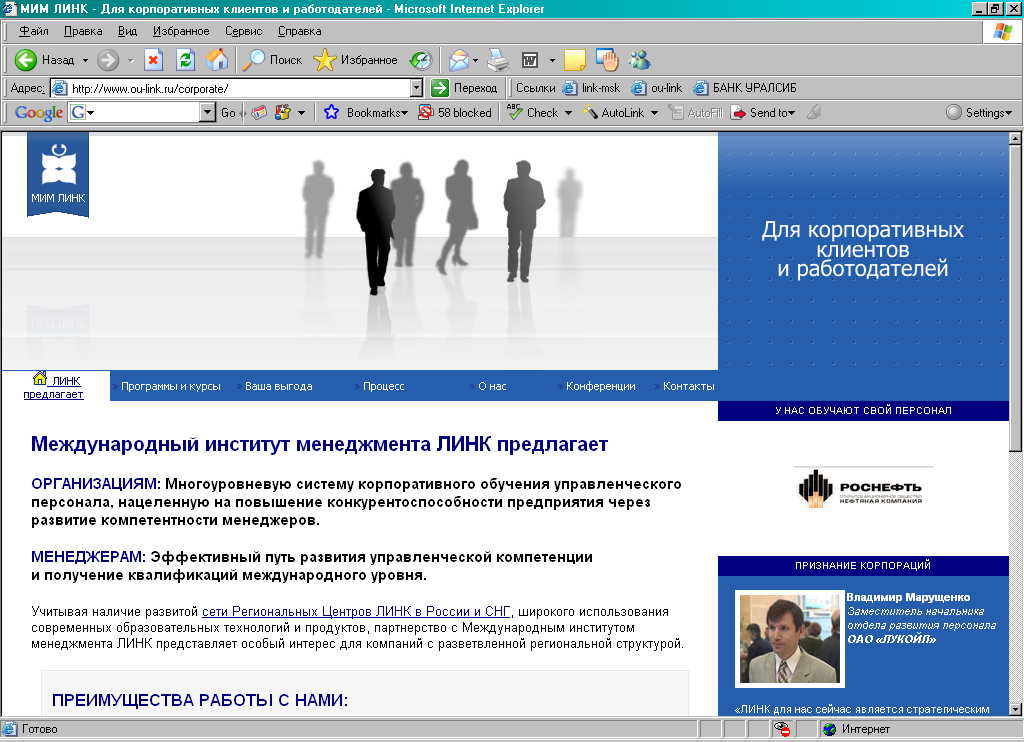Select the Программы и курсы nav tab
1024x742 pixels.
(170, 386)
